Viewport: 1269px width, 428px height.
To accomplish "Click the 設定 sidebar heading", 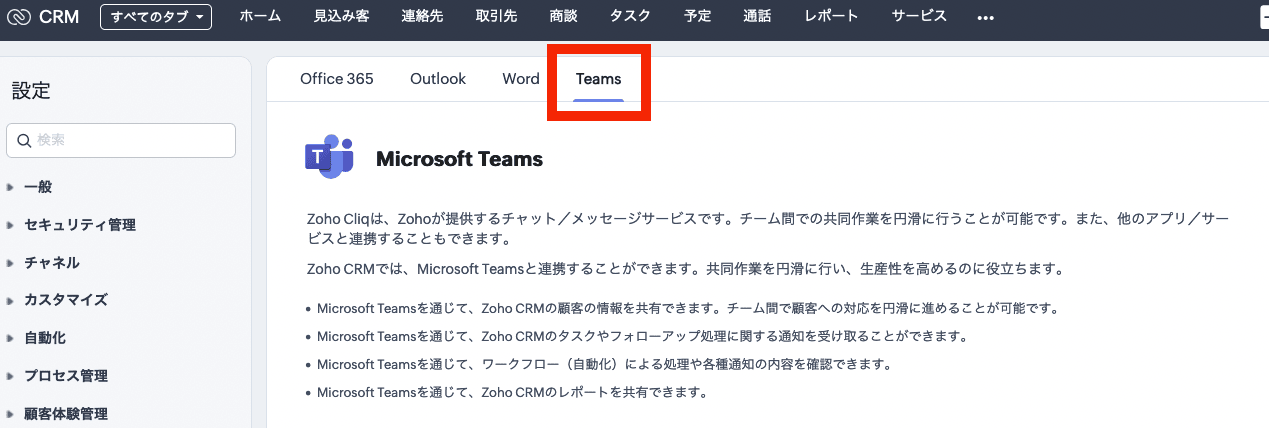I will pyautogui.click(x=31, y=91).
